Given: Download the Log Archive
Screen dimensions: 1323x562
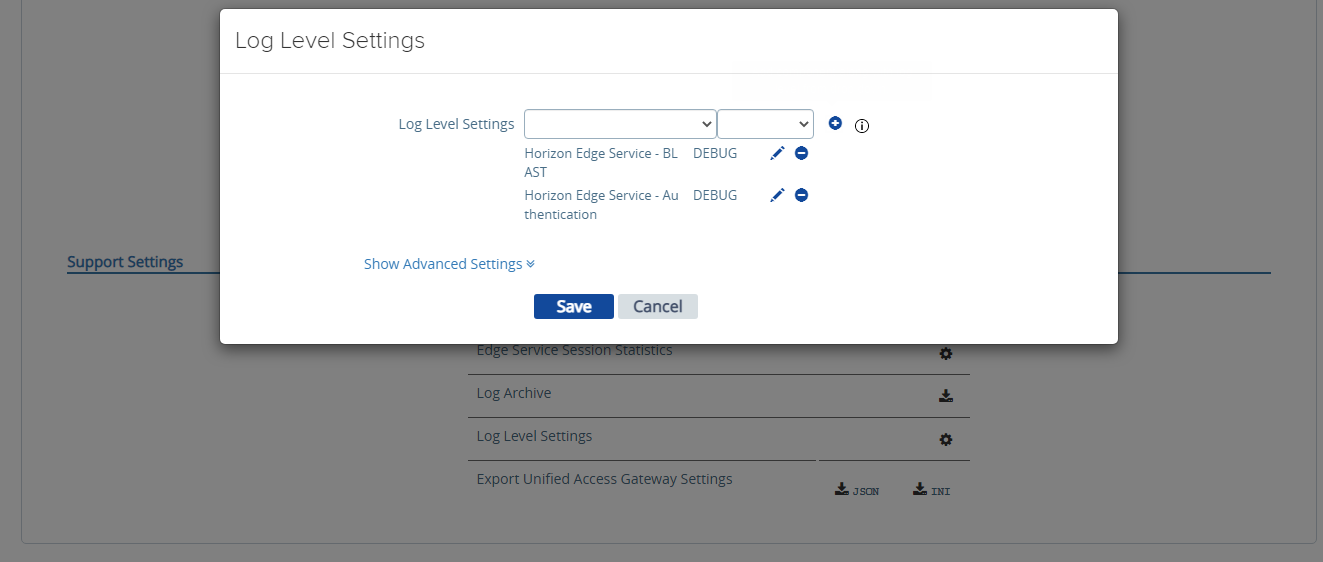Looking at the screenshot, I should pyautogui.click(x=945, y=396).
